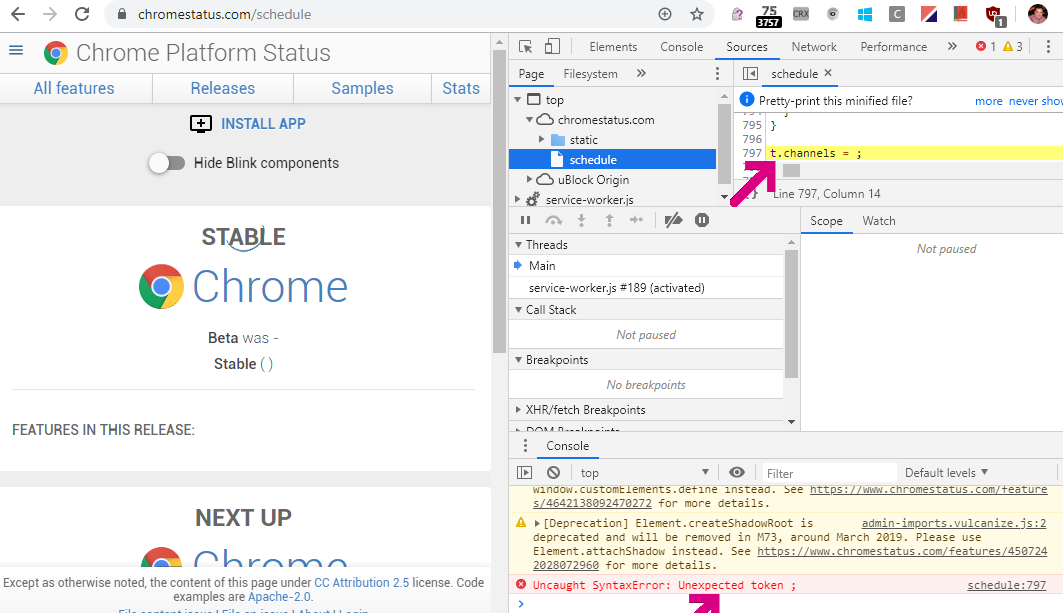Image resolution: width=1063 pixels, height=613 pixels.
Task: Clear the console with the no-entry icon
Action: tap(554, 472)
